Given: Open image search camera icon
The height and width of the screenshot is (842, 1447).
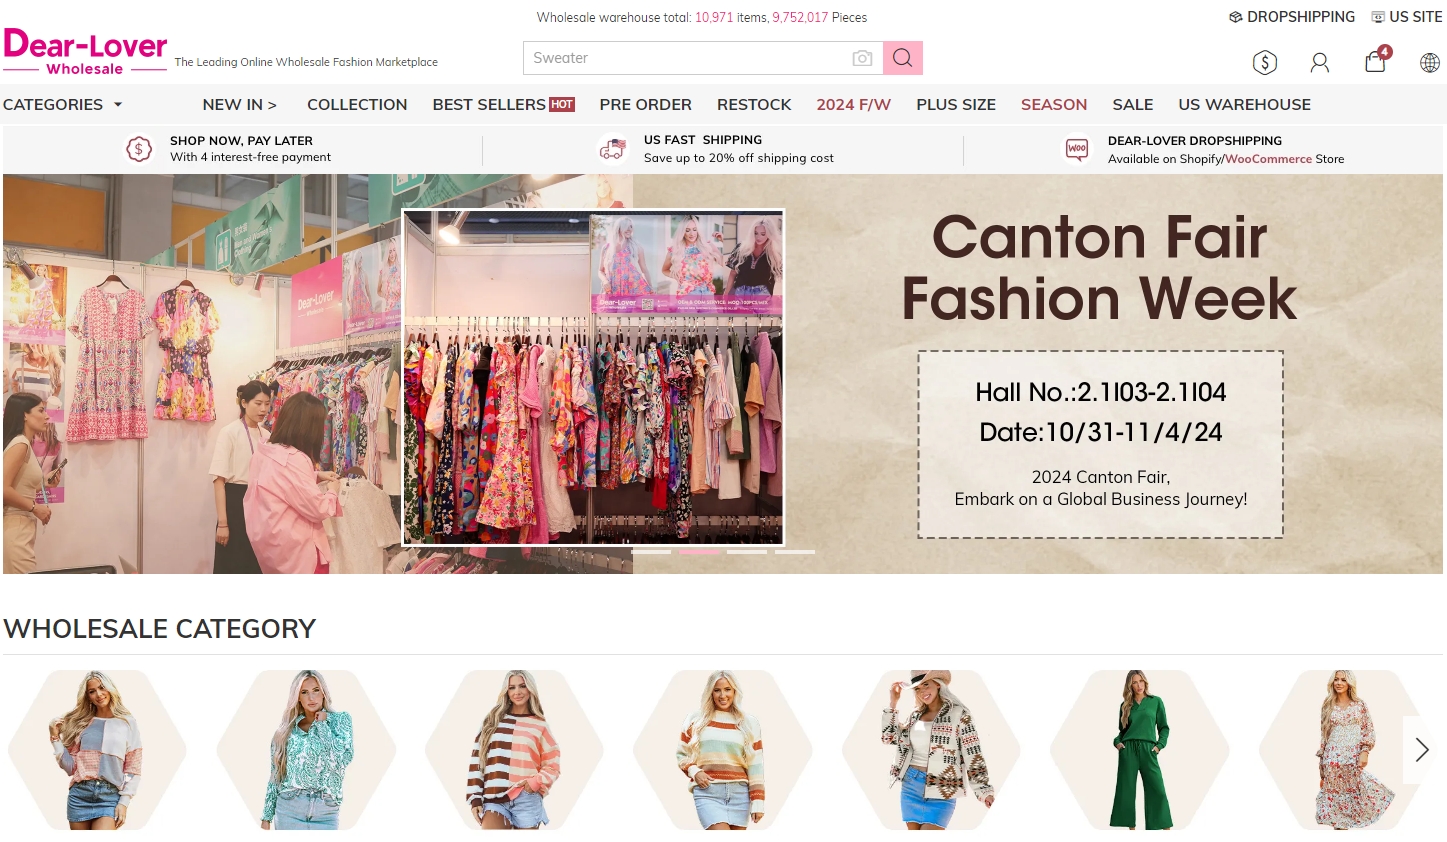Looking at the screenshot, I should point(862,58).
